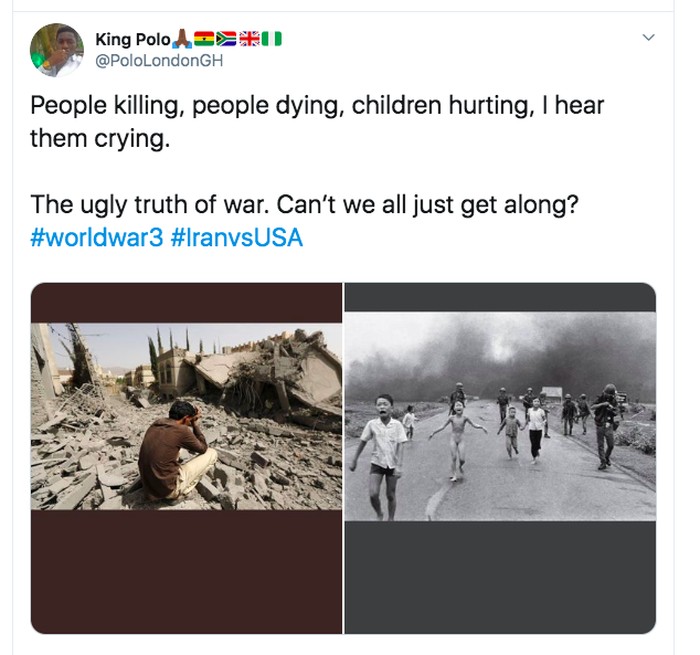
Task: Visit the @PoloLondonGH handle link
Action: click(x=159, y=61)
